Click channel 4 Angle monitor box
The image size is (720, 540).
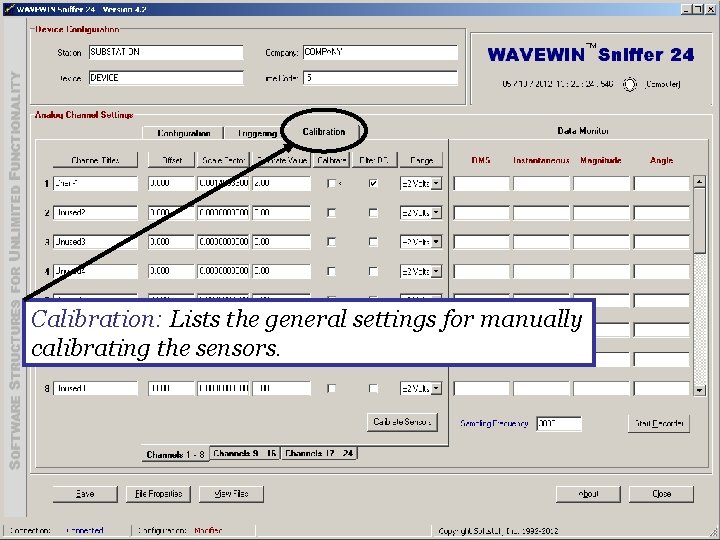point(662,271)
